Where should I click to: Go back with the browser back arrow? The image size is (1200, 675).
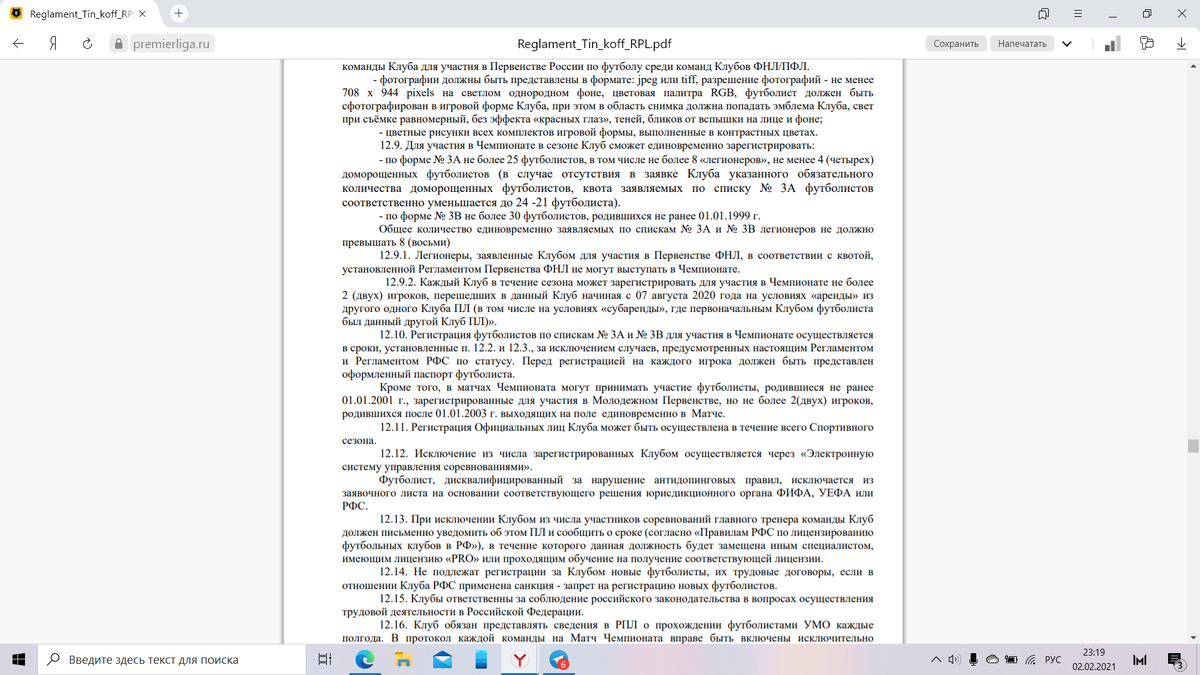(19, 44)
